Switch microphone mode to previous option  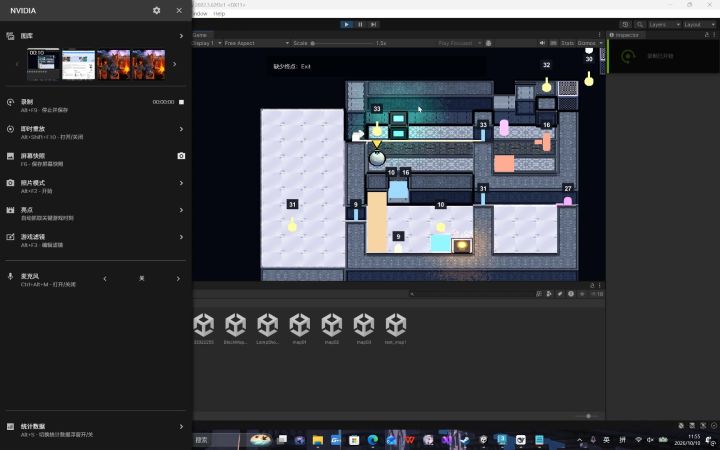click(105, 279)
